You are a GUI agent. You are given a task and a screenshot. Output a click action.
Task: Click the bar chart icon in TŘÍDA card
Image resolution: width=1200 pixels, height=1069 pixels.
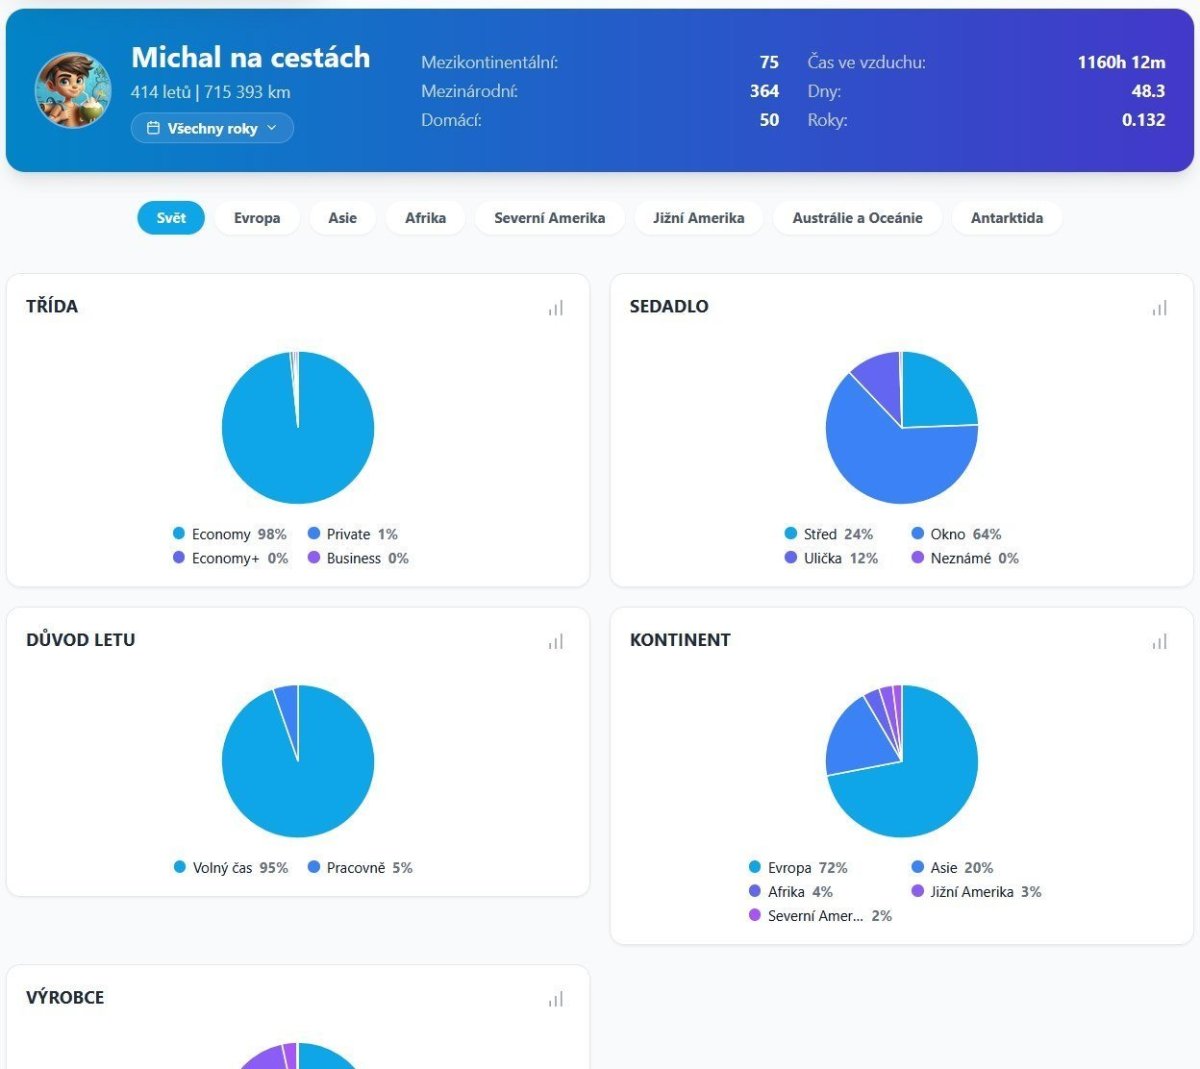pos(556,308)
